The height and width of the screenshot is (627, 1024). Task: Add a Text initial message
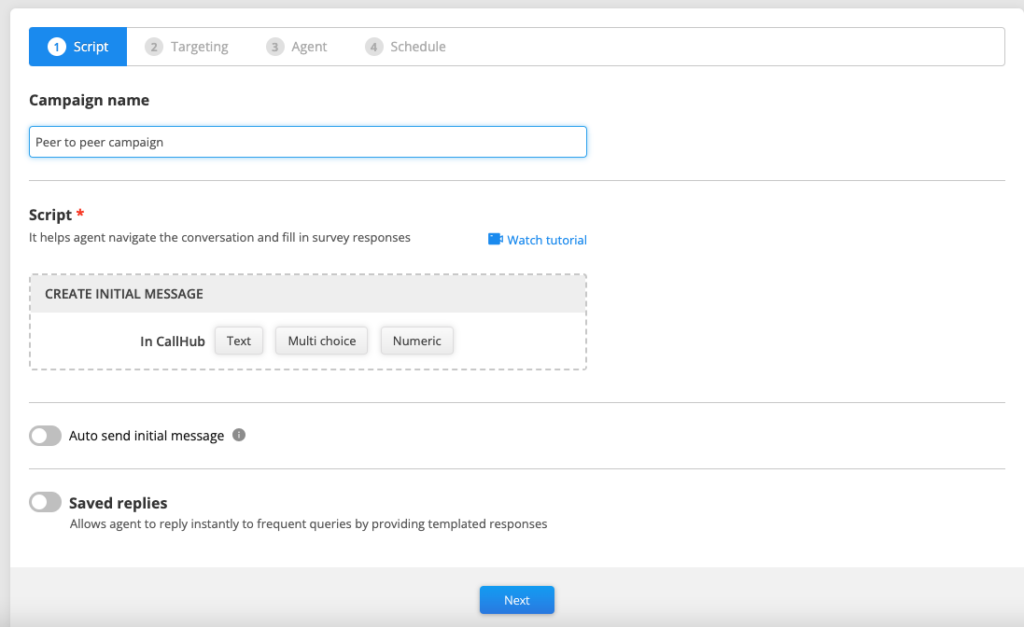(x=238, y=341)
